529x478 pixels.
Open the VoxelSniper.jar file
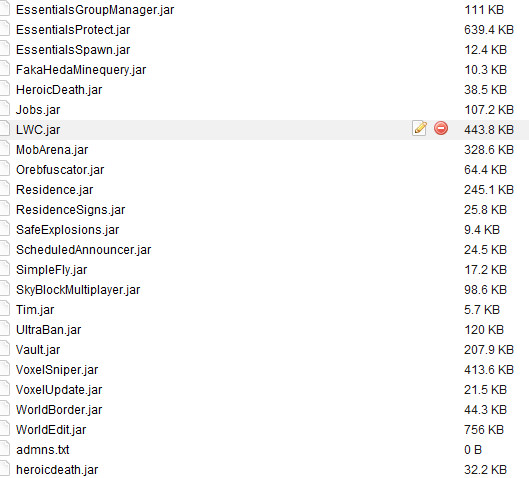(x=57, y=370)
